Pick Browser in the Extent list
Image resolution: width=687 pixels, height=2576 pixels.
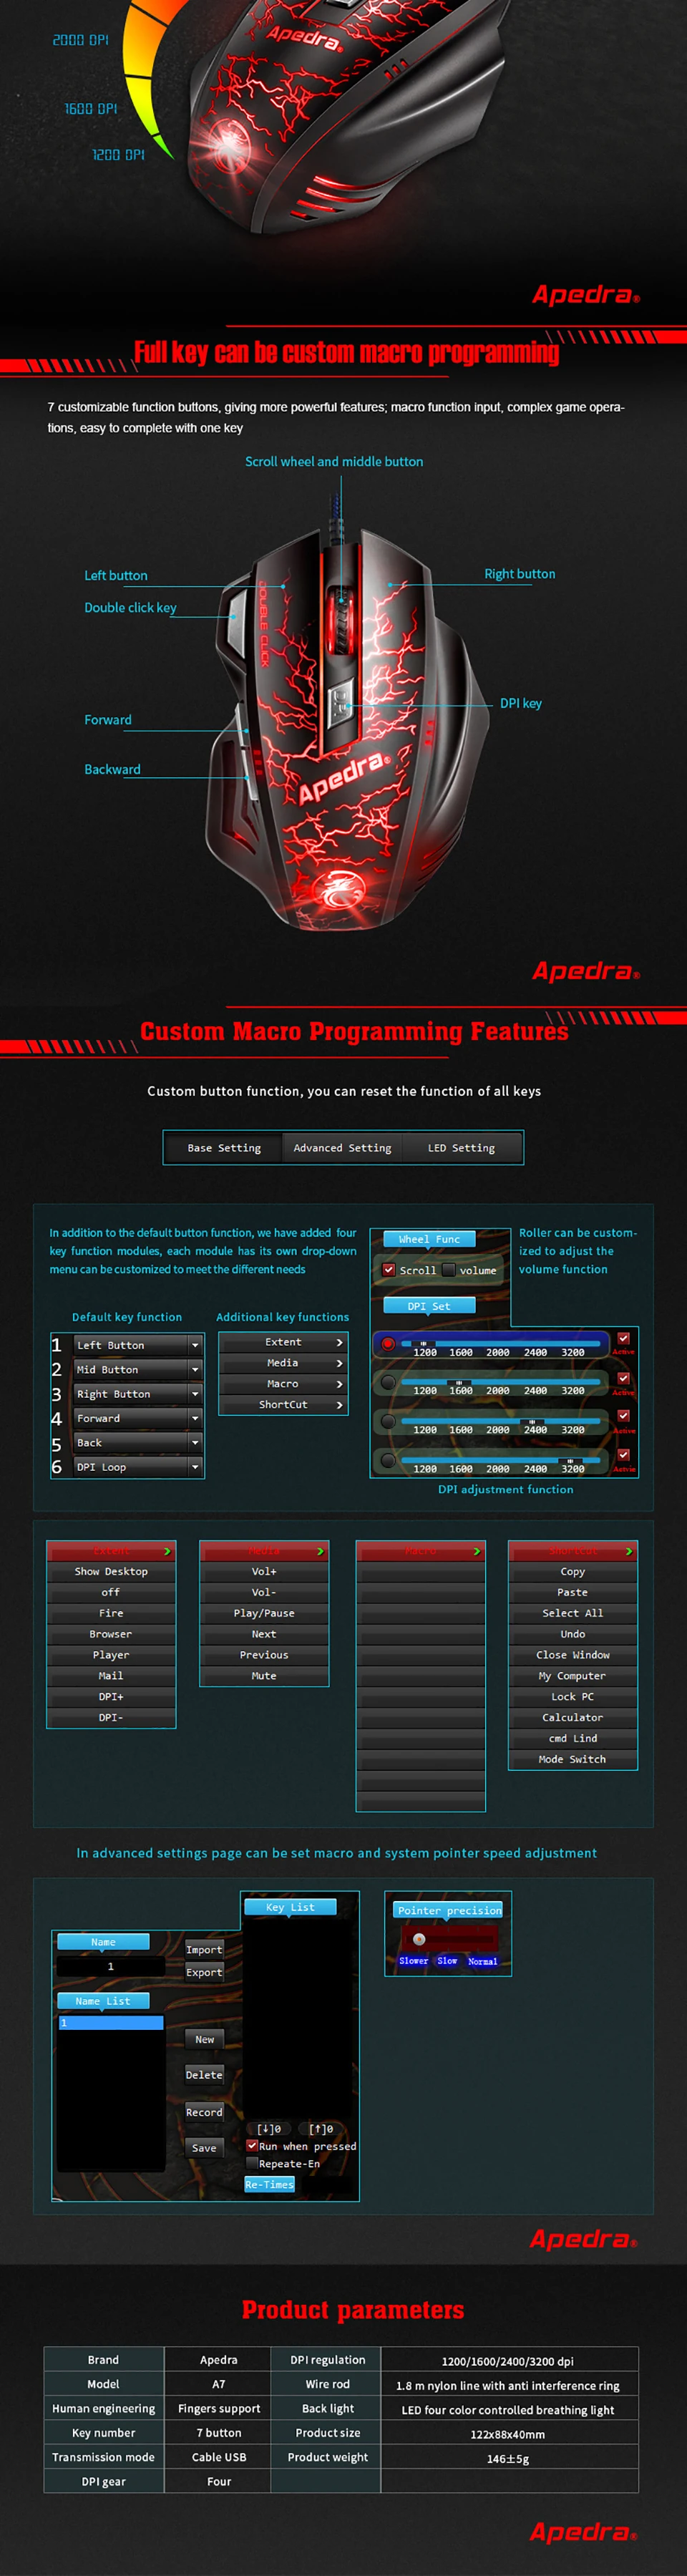point(111,1634)
